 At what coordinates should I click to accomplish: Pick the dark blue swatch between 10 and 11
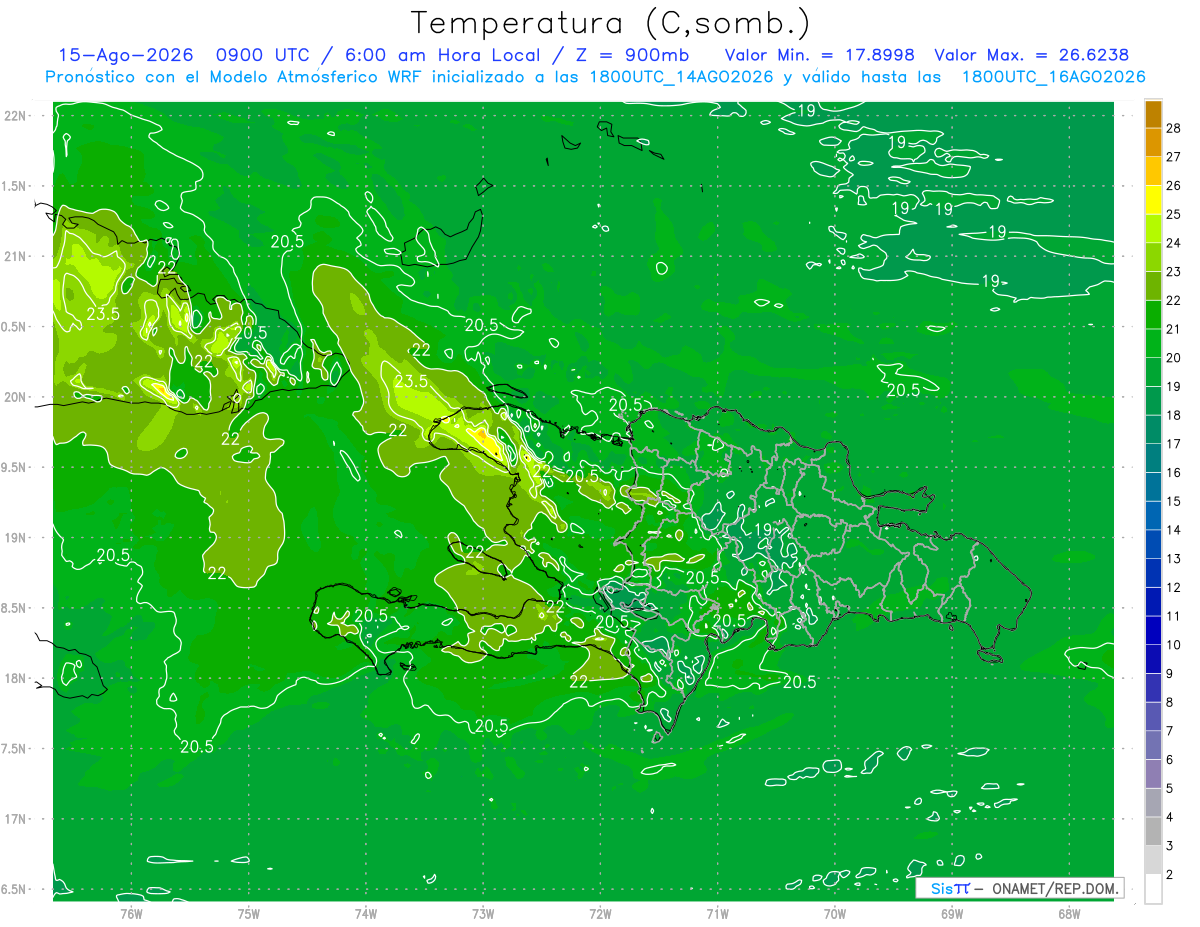(1153, 631)
